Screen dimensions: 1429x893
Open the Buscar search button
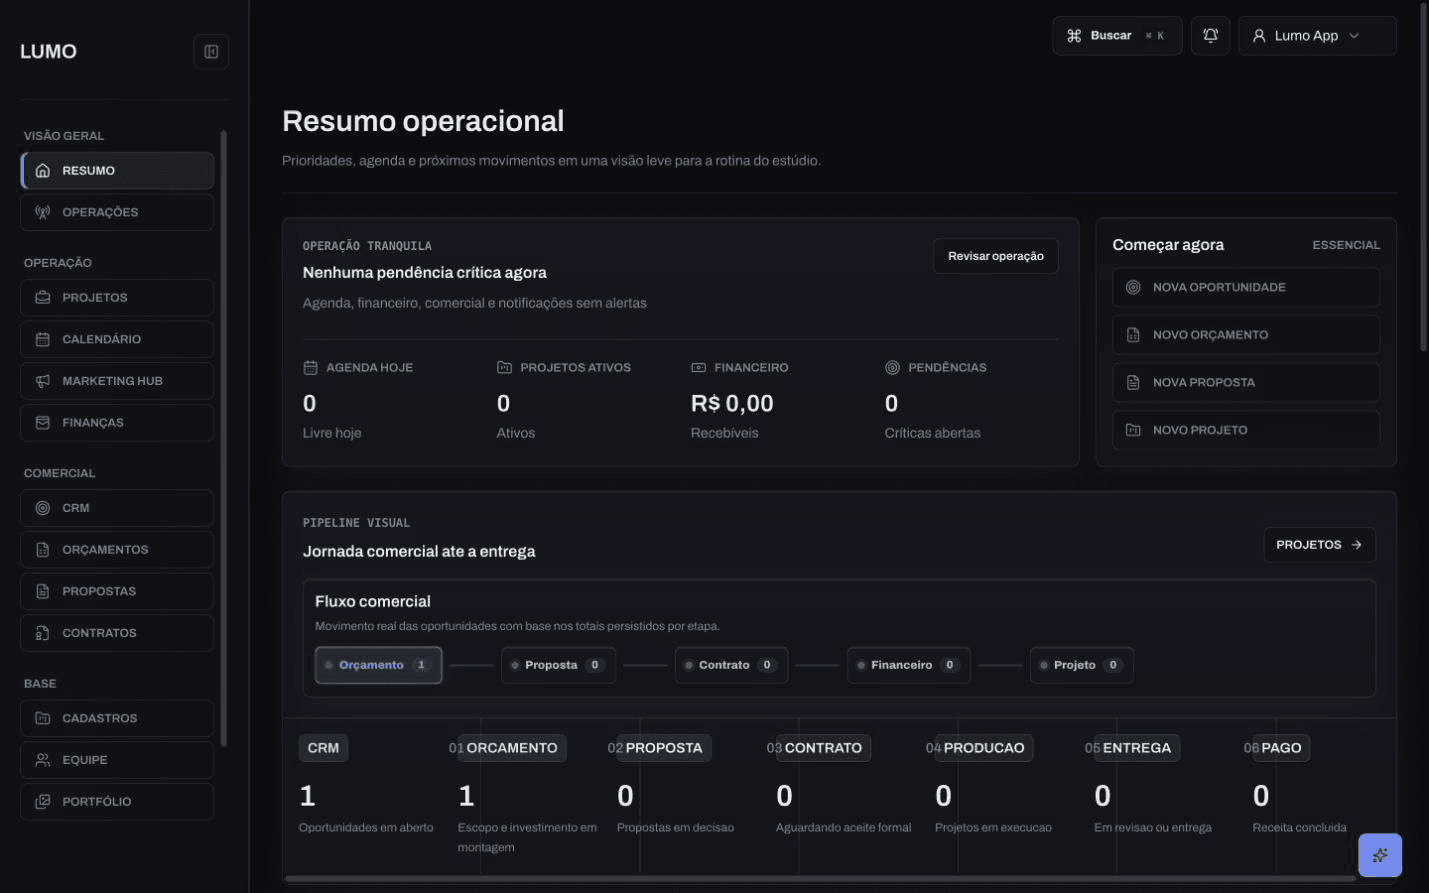point(1117,36)
